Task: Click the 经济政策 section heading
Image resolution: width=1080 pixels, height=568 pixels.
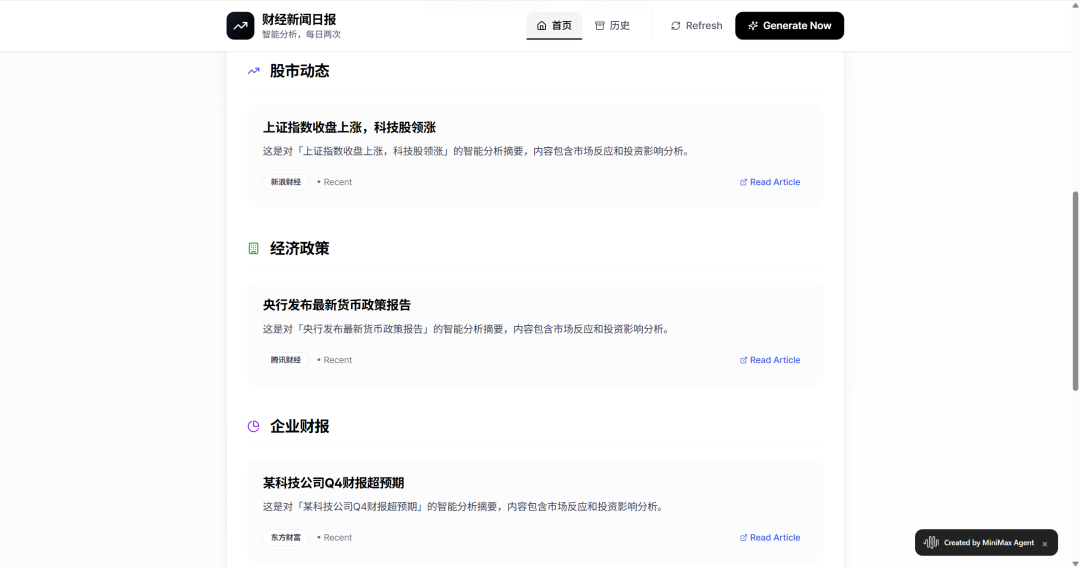Action: click(x=300, y=249)
